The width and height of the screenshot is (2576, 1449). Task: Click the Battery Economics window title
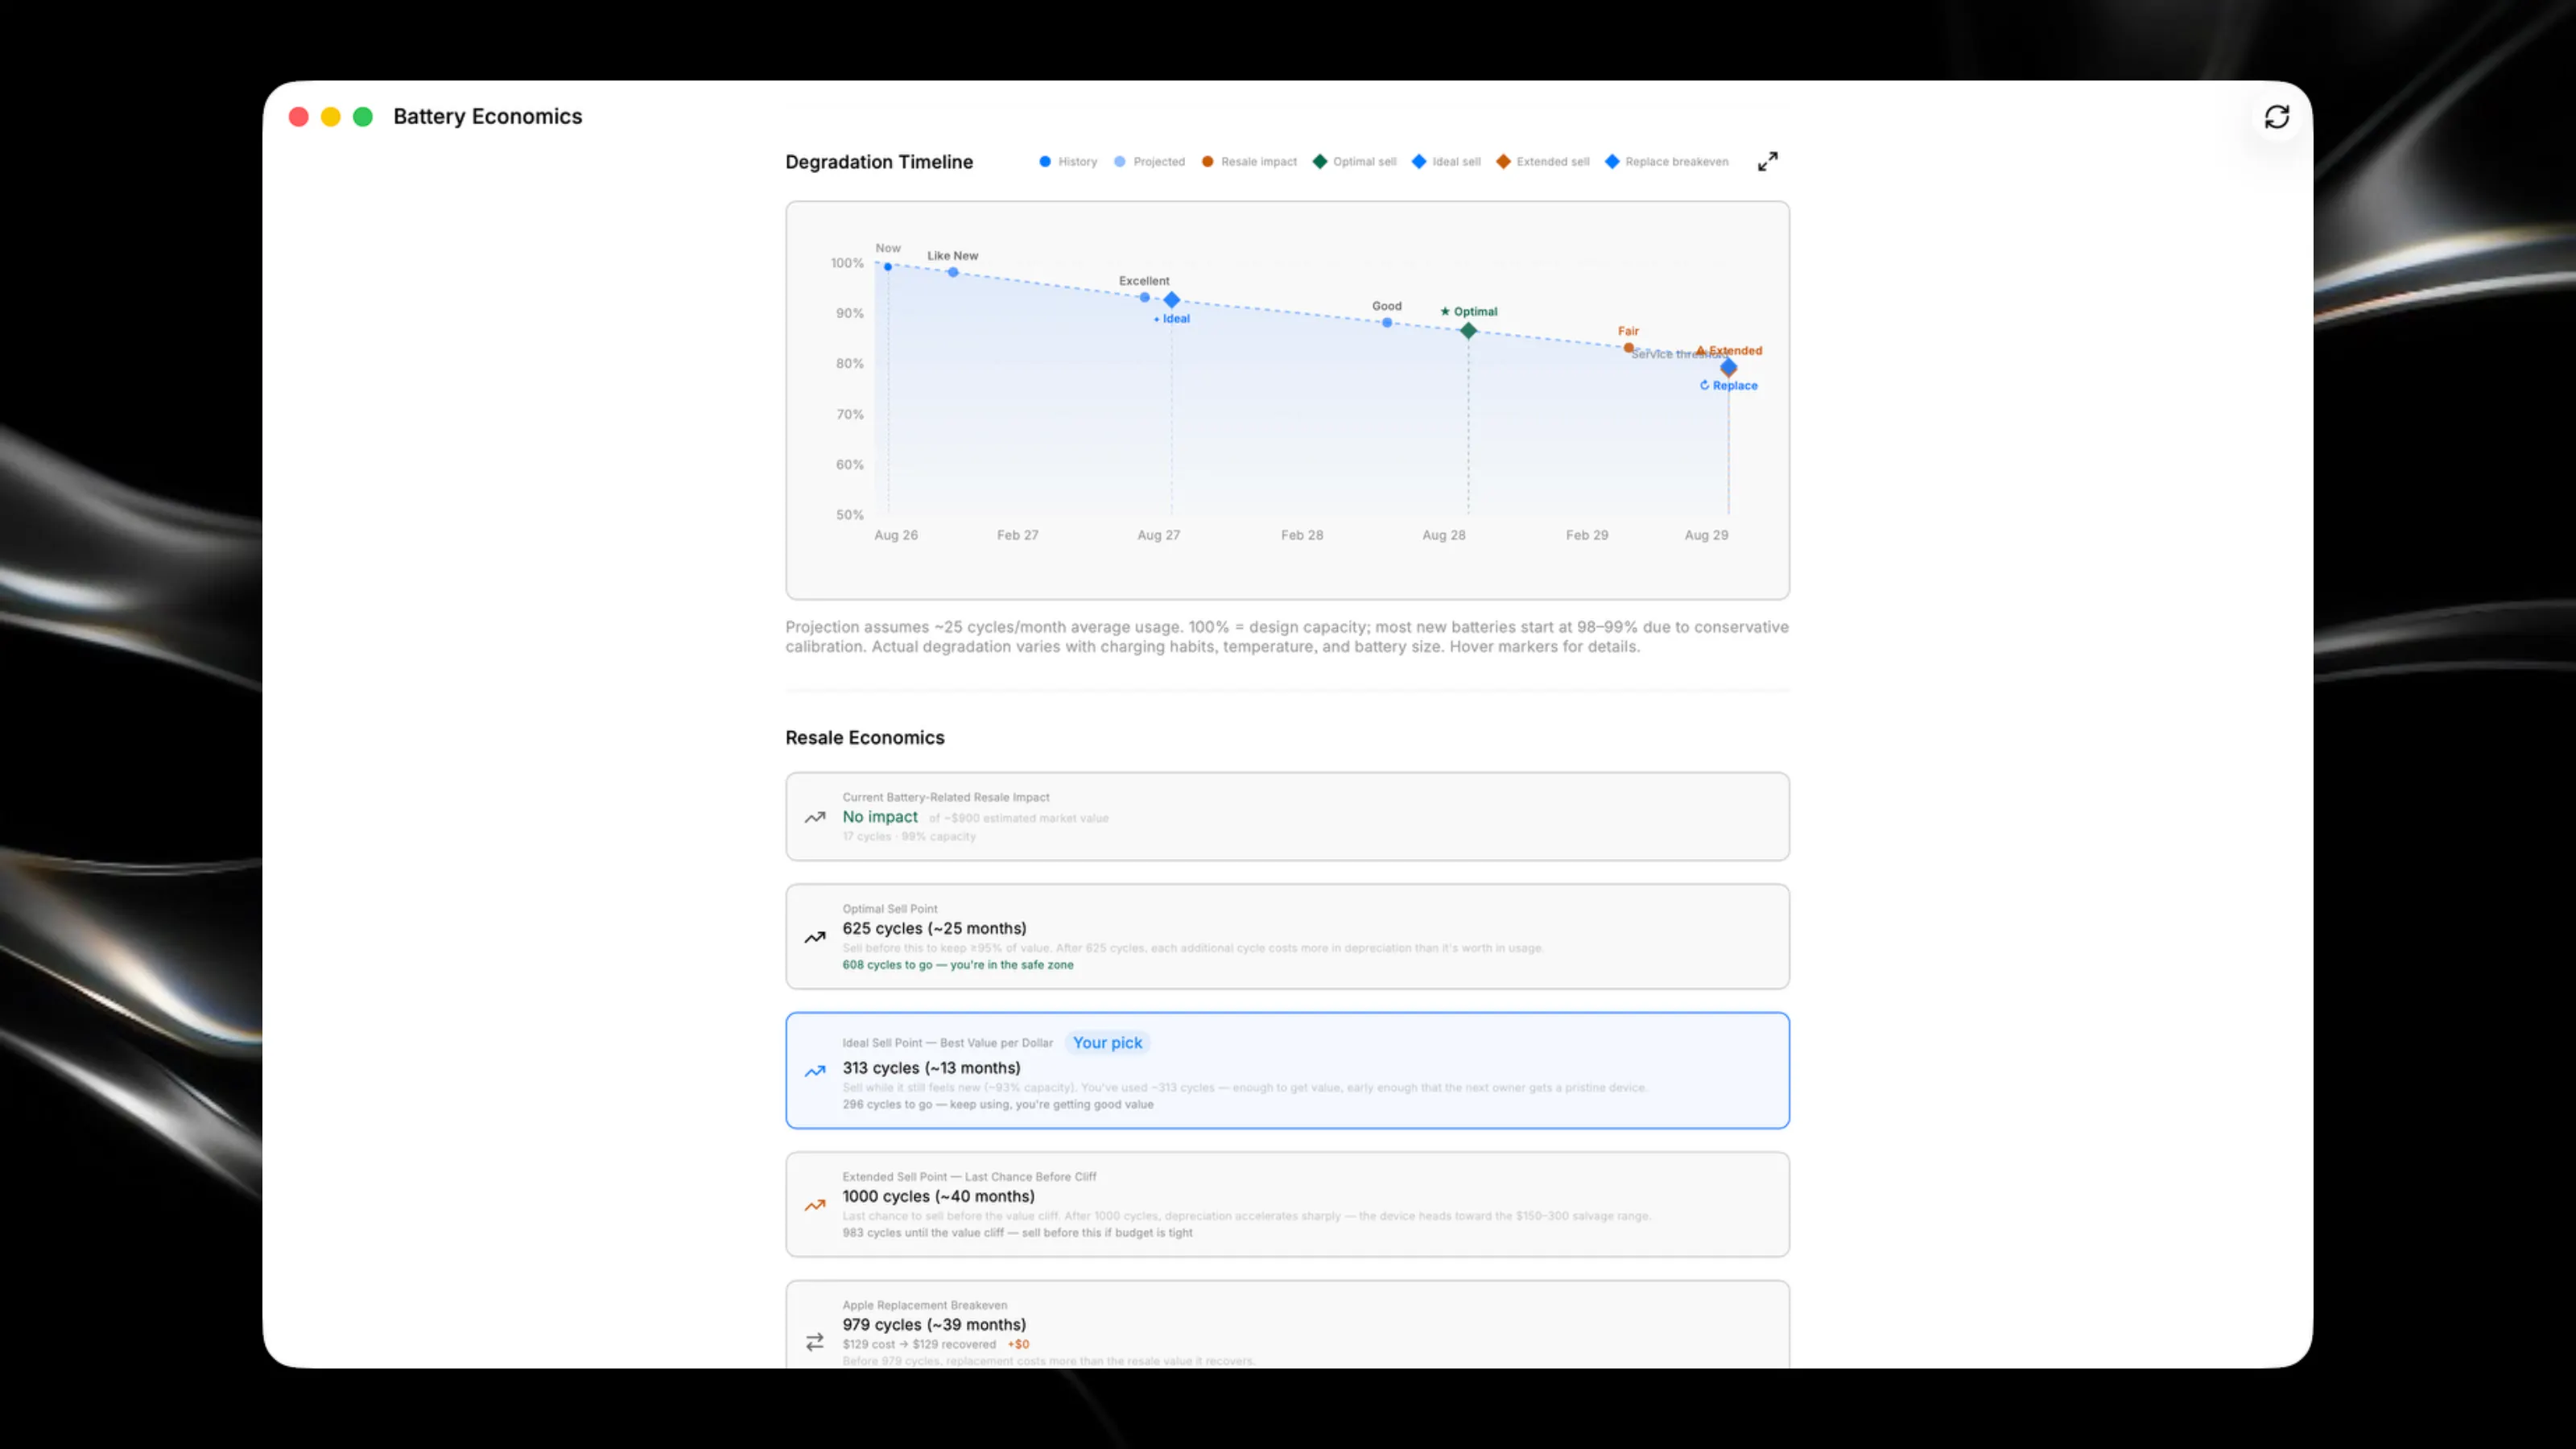[x=488, y=117]
